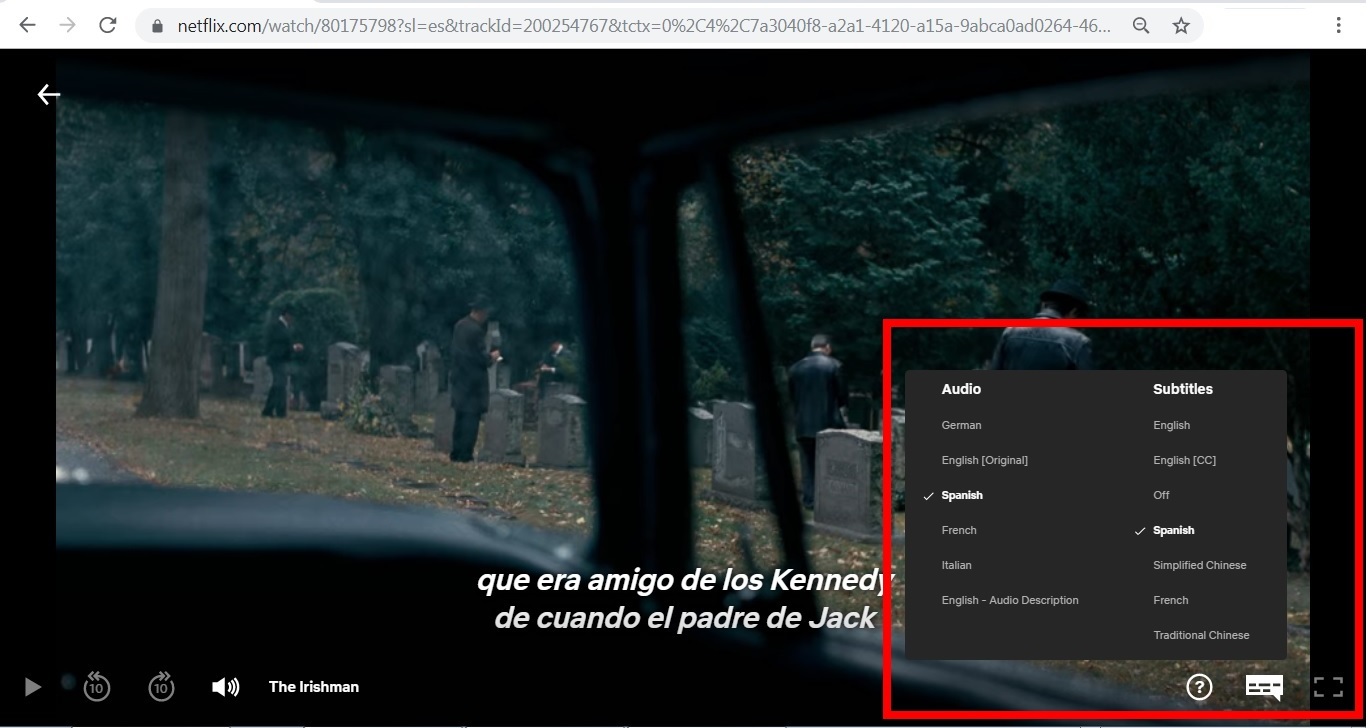This screenshot has width=1368, height=728.
Task: Exit the player with the back arrow
Action: [49, 94]
